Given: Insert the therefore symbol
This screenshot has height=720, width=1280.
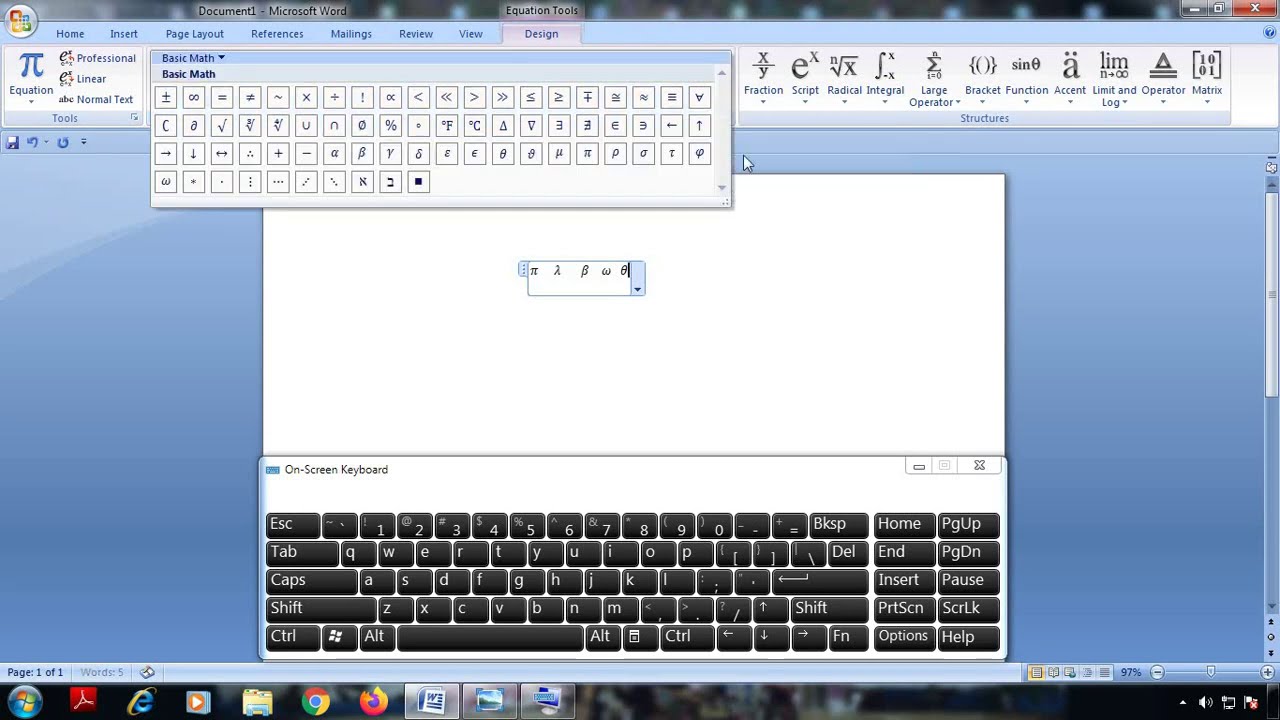Looking at the screenshot, I should pos(250,153).
